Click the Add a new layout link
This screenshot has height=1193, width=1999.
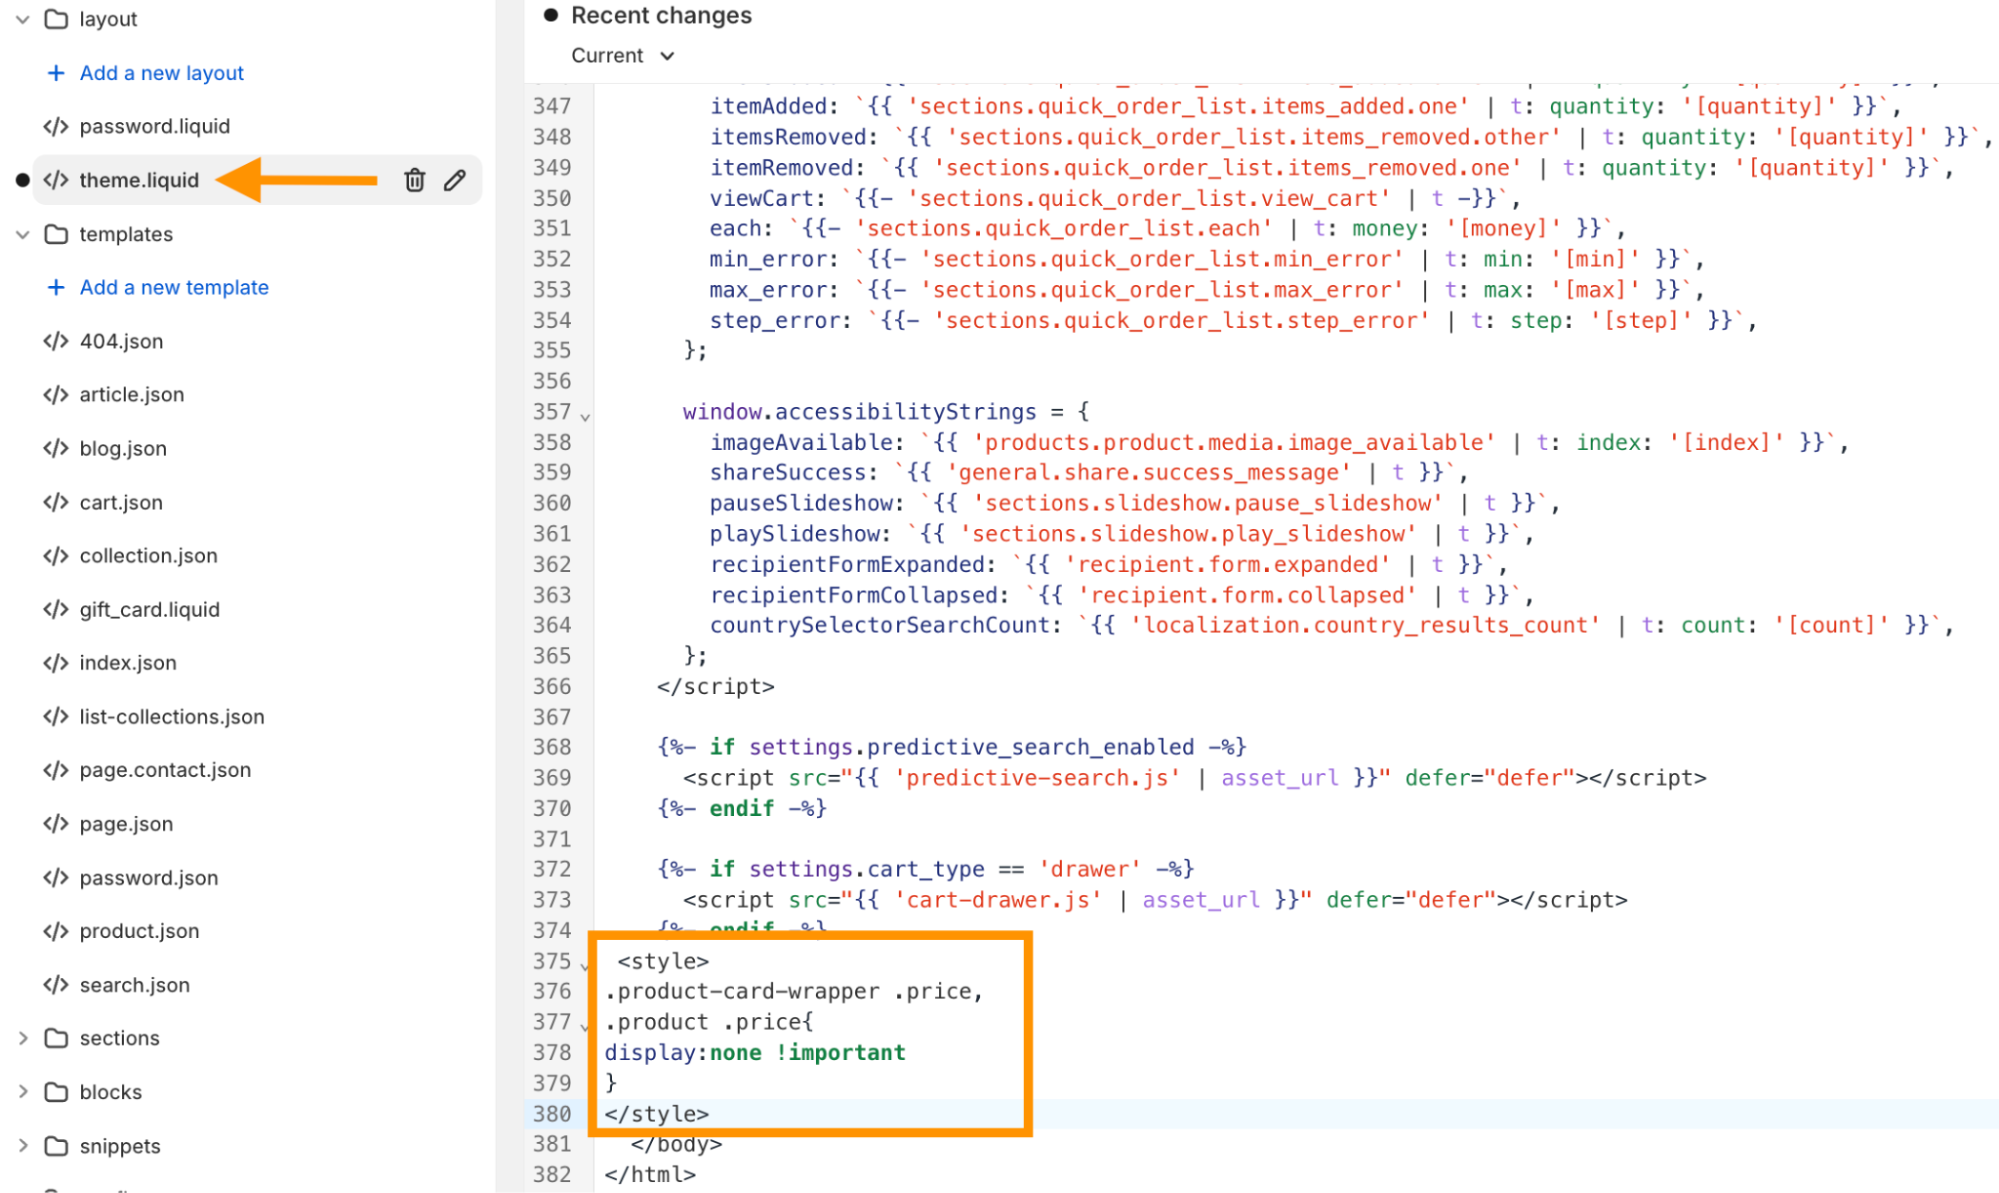[161, 72]
